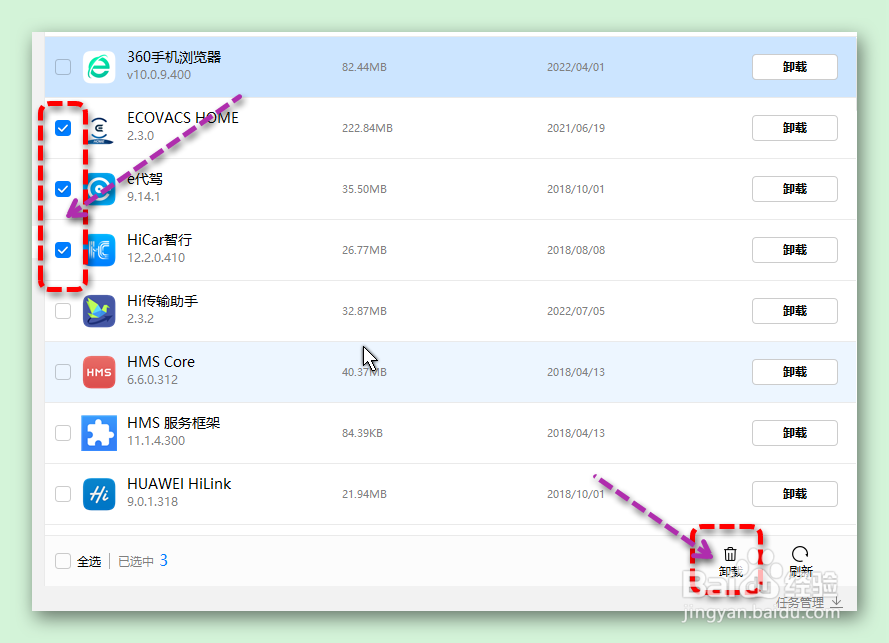The width and height of the screenshot is (889, 643).
Task: Click the 360手机浏览器 app icon
Action: coord(99,67)
